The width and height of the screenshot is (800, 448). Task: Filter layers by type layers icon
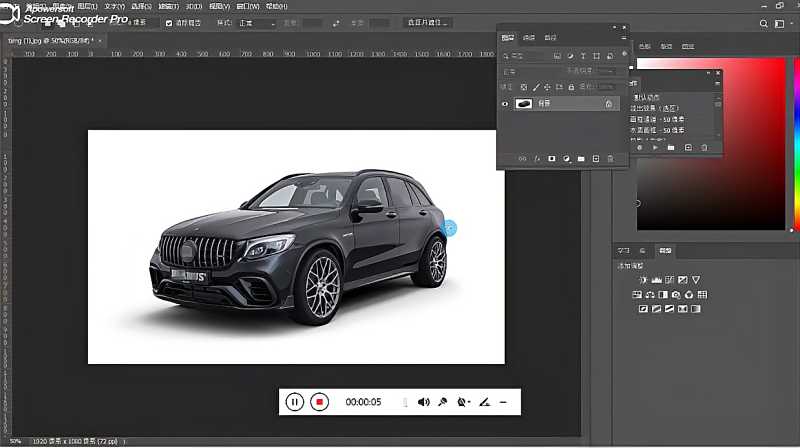point(583,56)
